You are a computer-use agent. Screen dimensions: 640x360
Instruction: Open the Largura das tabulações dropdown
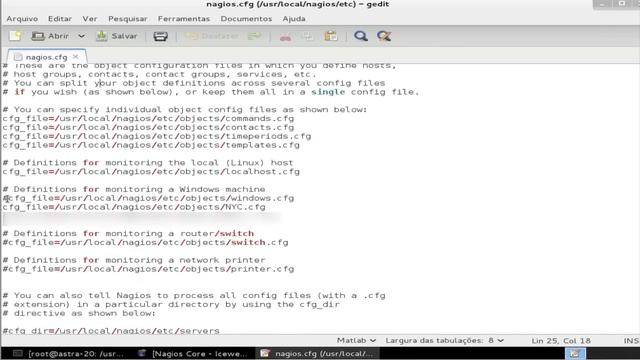click(444, 340)
